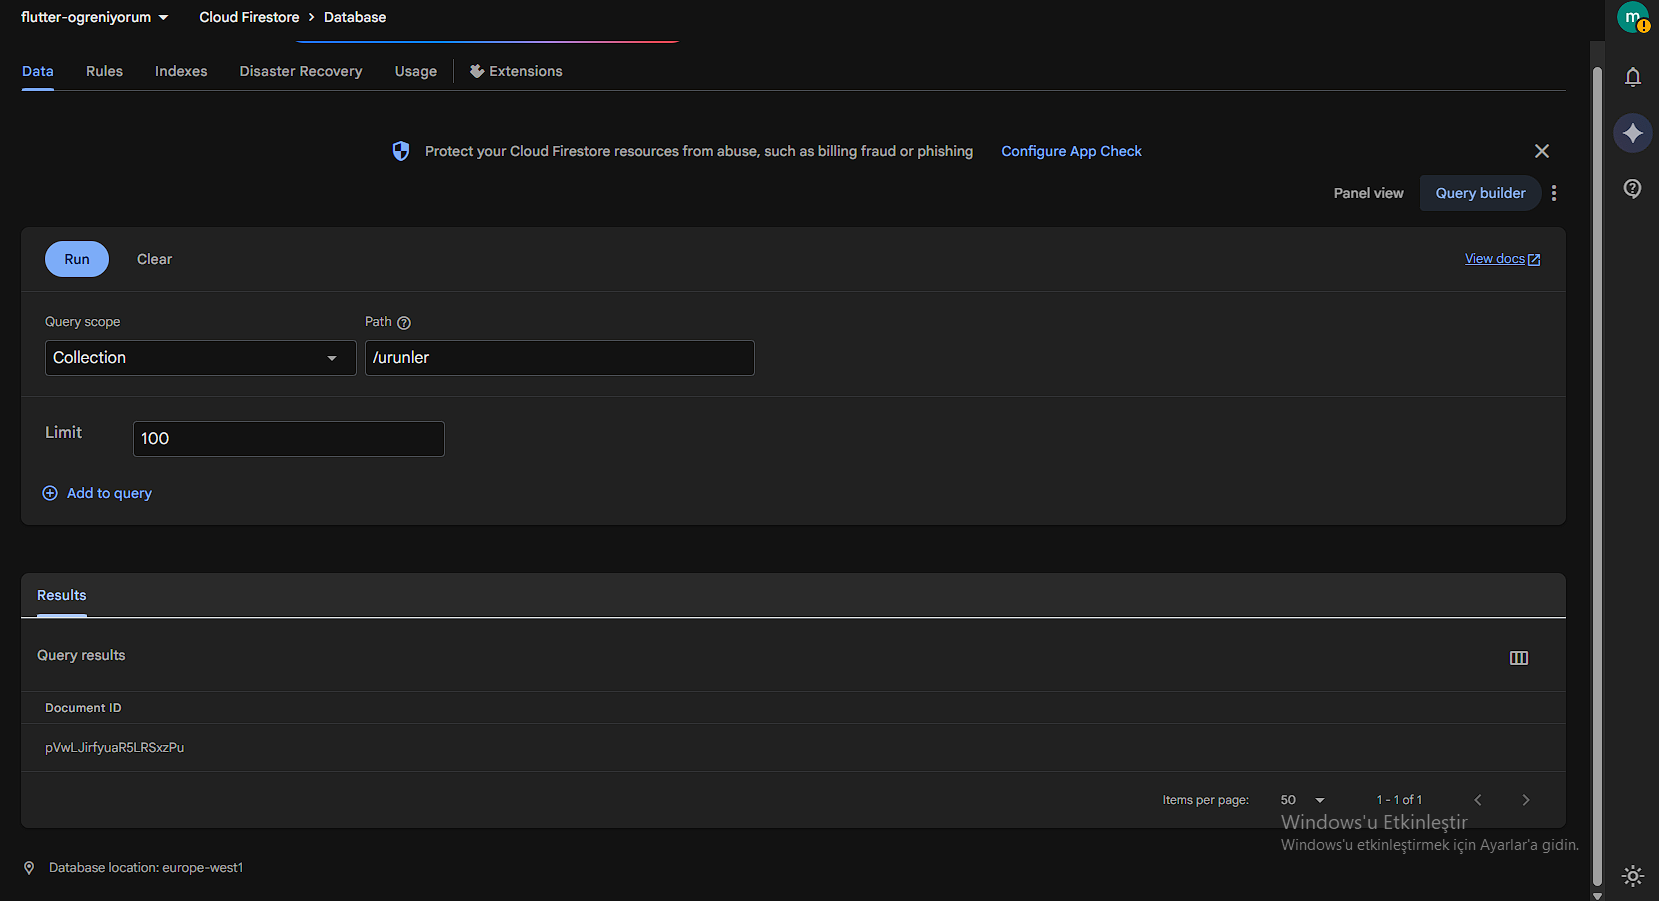Go to the next results page

coord(1526,800)
